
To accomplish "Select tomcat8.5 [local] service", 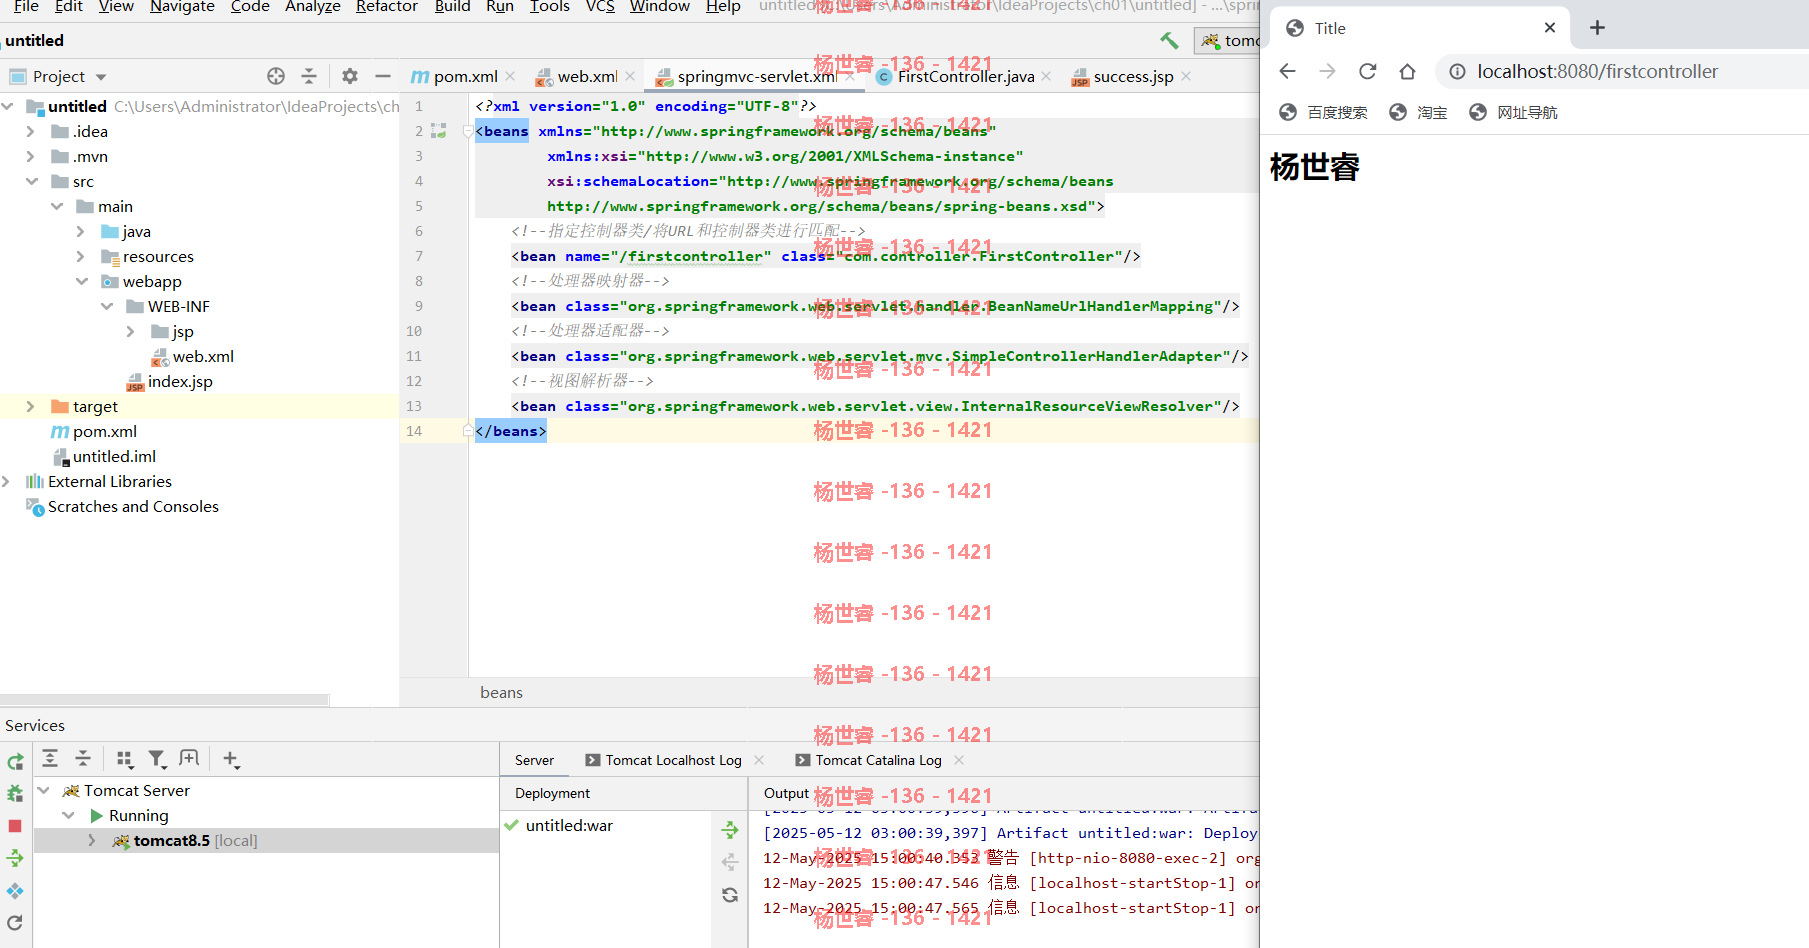I will pos(196,840).
